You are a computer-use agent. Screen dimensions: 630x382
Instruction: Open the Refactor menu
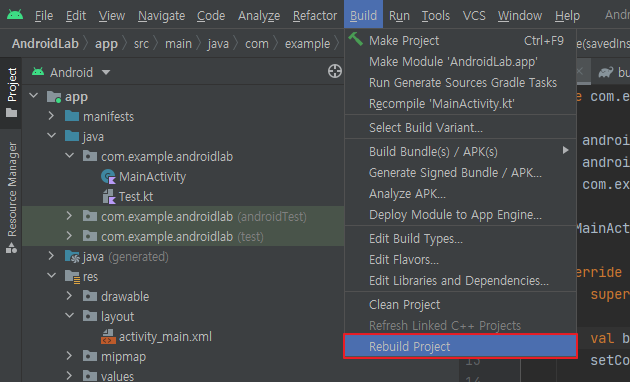pyautogui.click(x=315, y=16)
